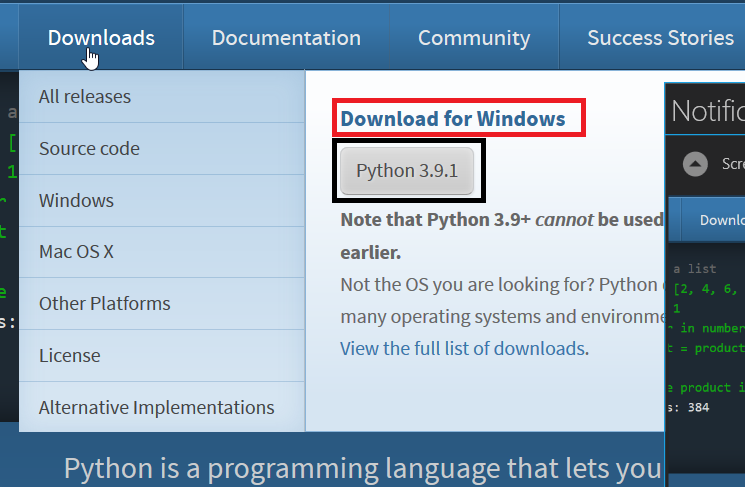Follow View the full list of downloads link
Image resolution: width=745 pixels, height=487 pixels.
click(x=464, y=349)
